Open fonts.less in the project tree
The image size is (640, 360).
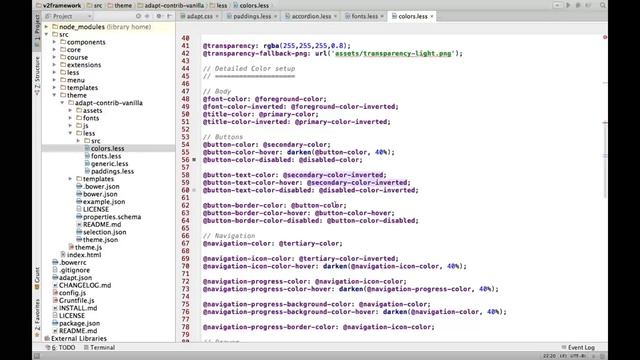click(x=106, y=156)
